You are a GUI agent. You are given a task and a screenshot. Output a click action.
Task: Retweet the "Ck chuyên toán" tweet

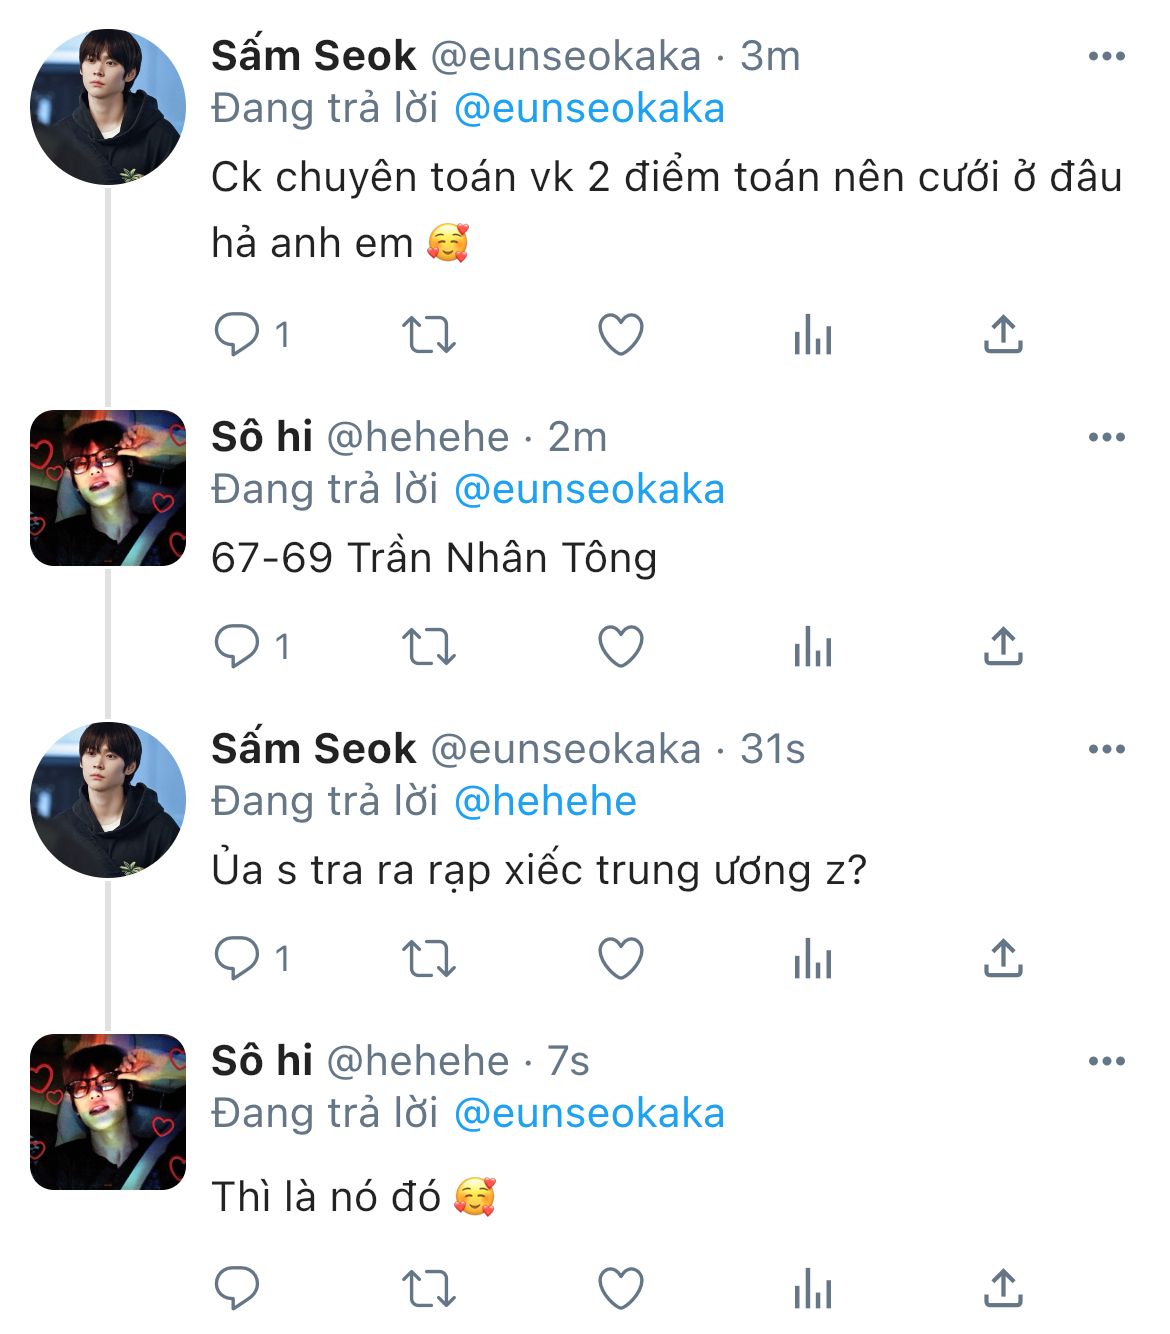[428, 335]
